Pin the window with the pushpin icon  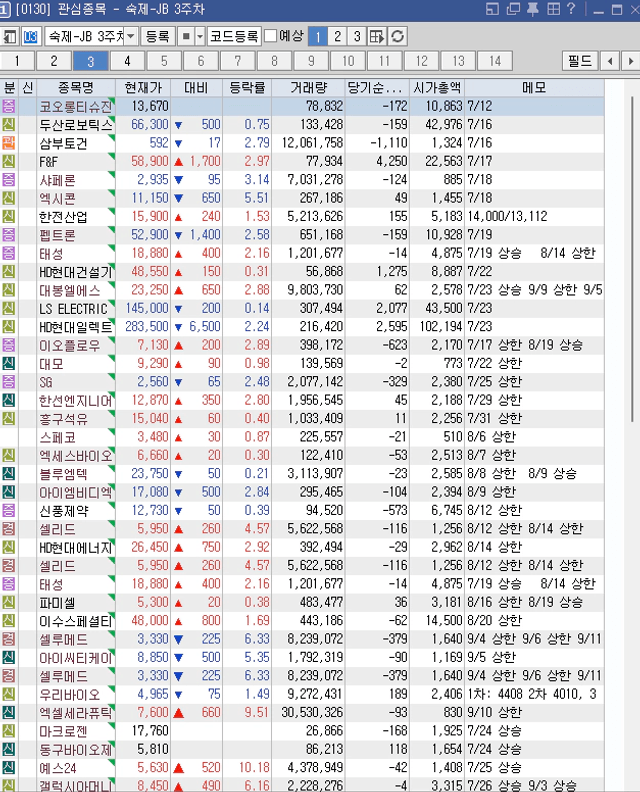click(533, 9)
